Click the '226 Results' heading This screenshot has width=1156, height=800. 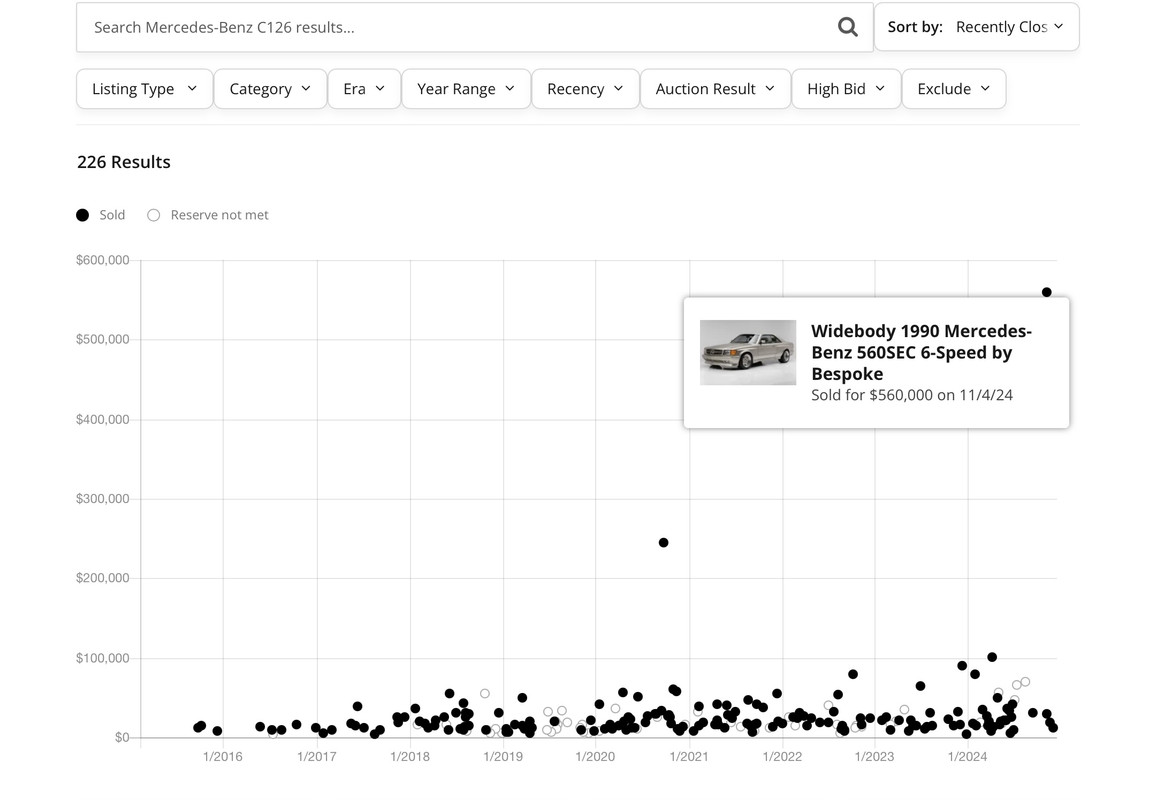tap(124, 162)
